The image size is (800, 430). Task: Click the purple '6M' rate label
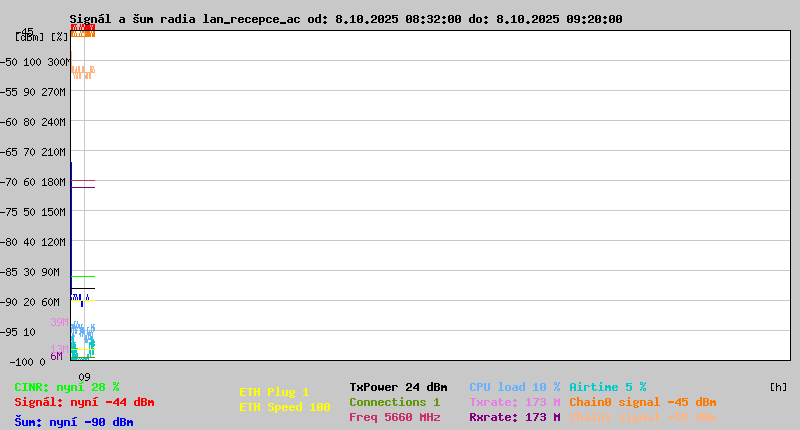(x=56, y=356)
